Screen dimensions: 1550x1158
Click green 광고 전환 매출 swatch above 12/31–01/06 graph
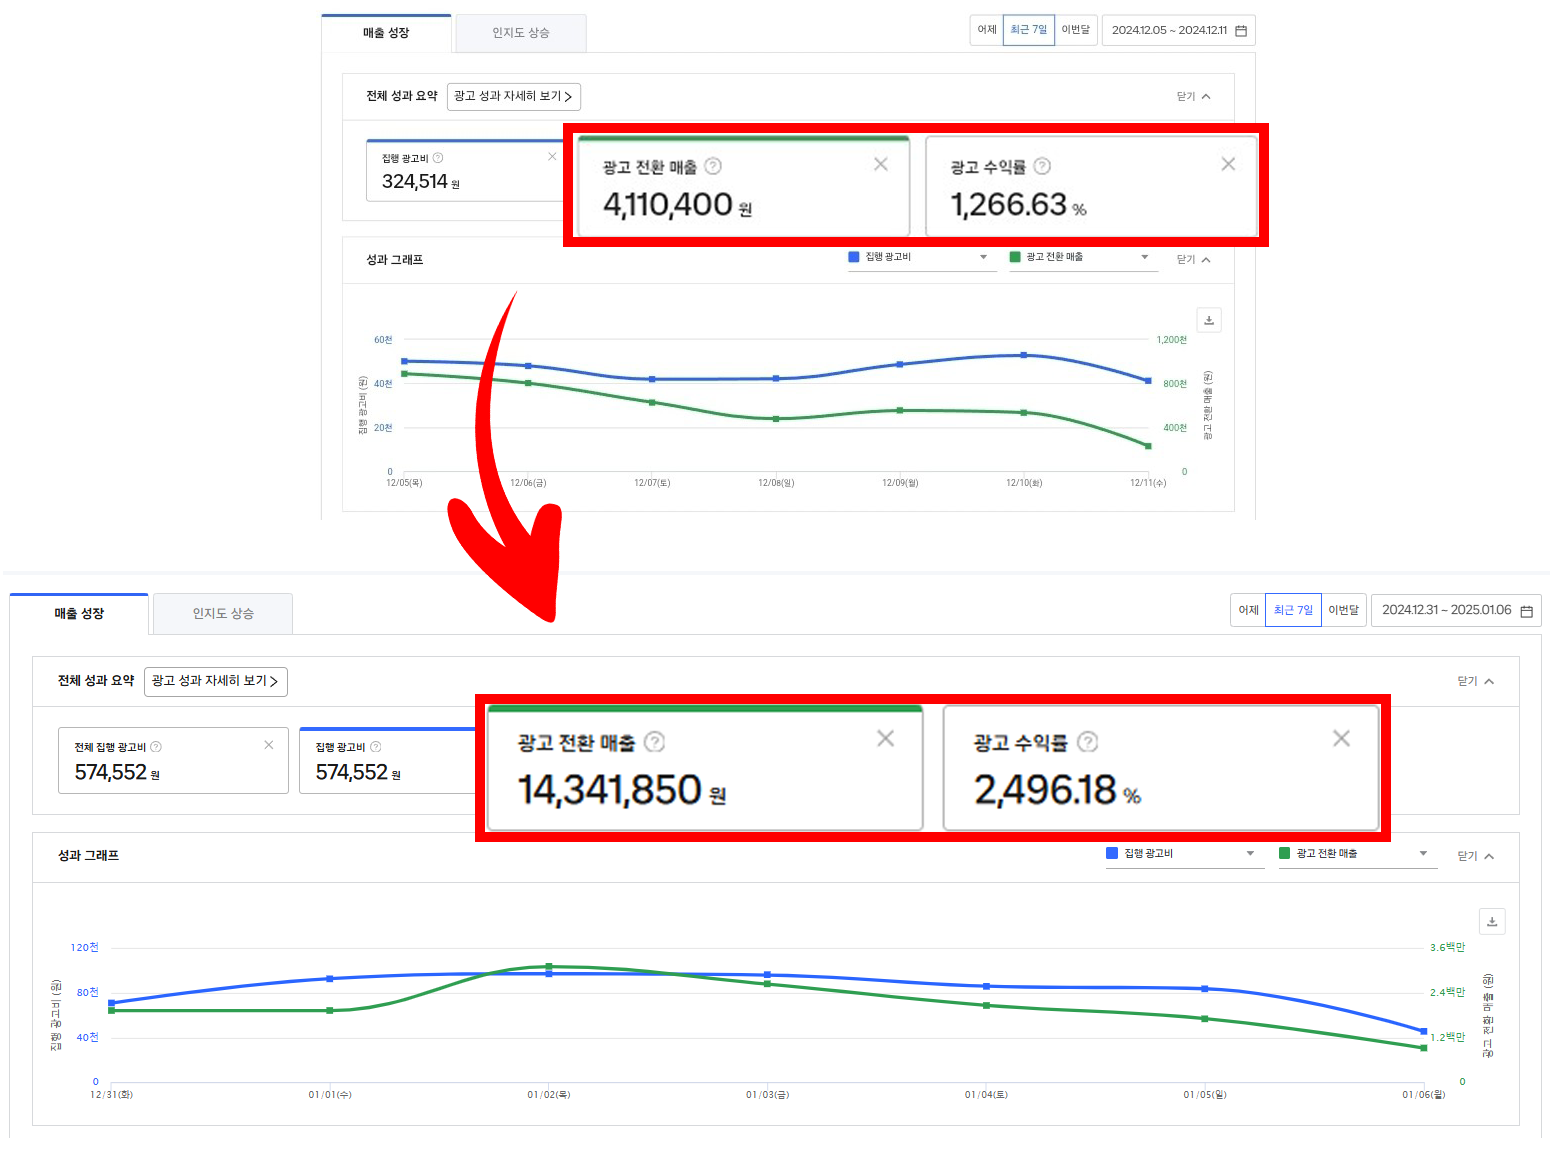pos(1285,853)
